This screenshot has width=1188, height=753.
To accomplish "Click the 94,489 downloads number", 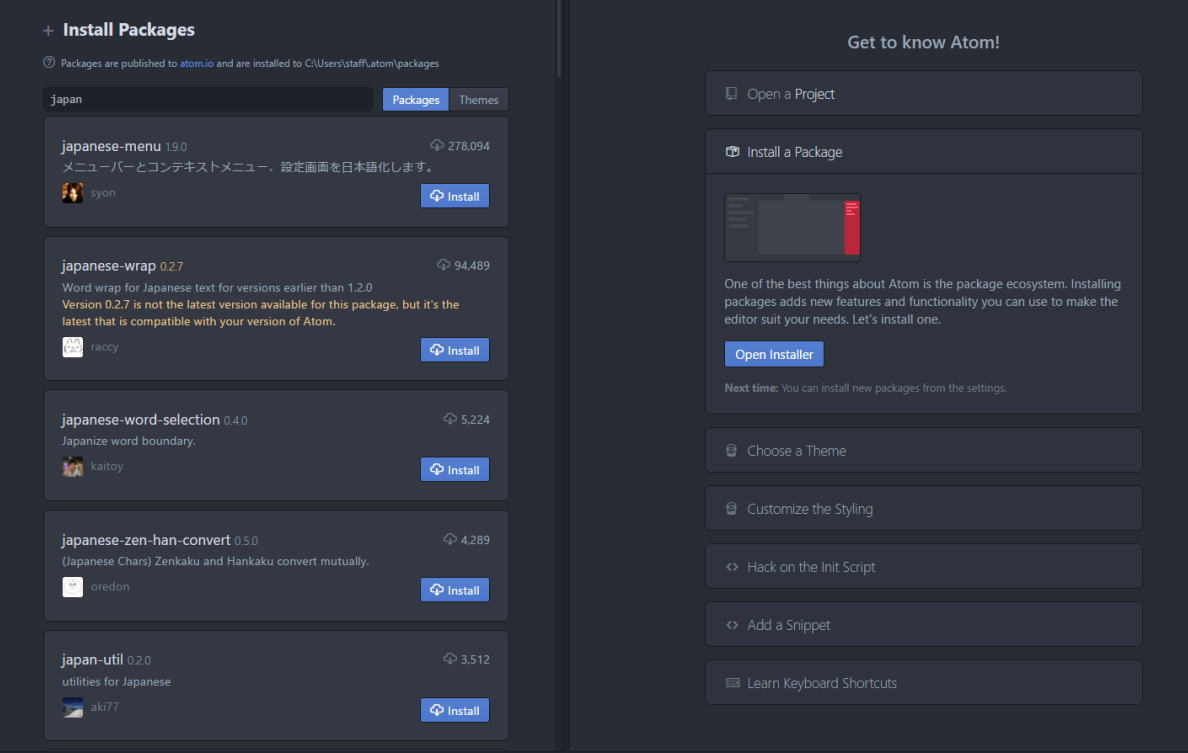I will tap(472, 266).
